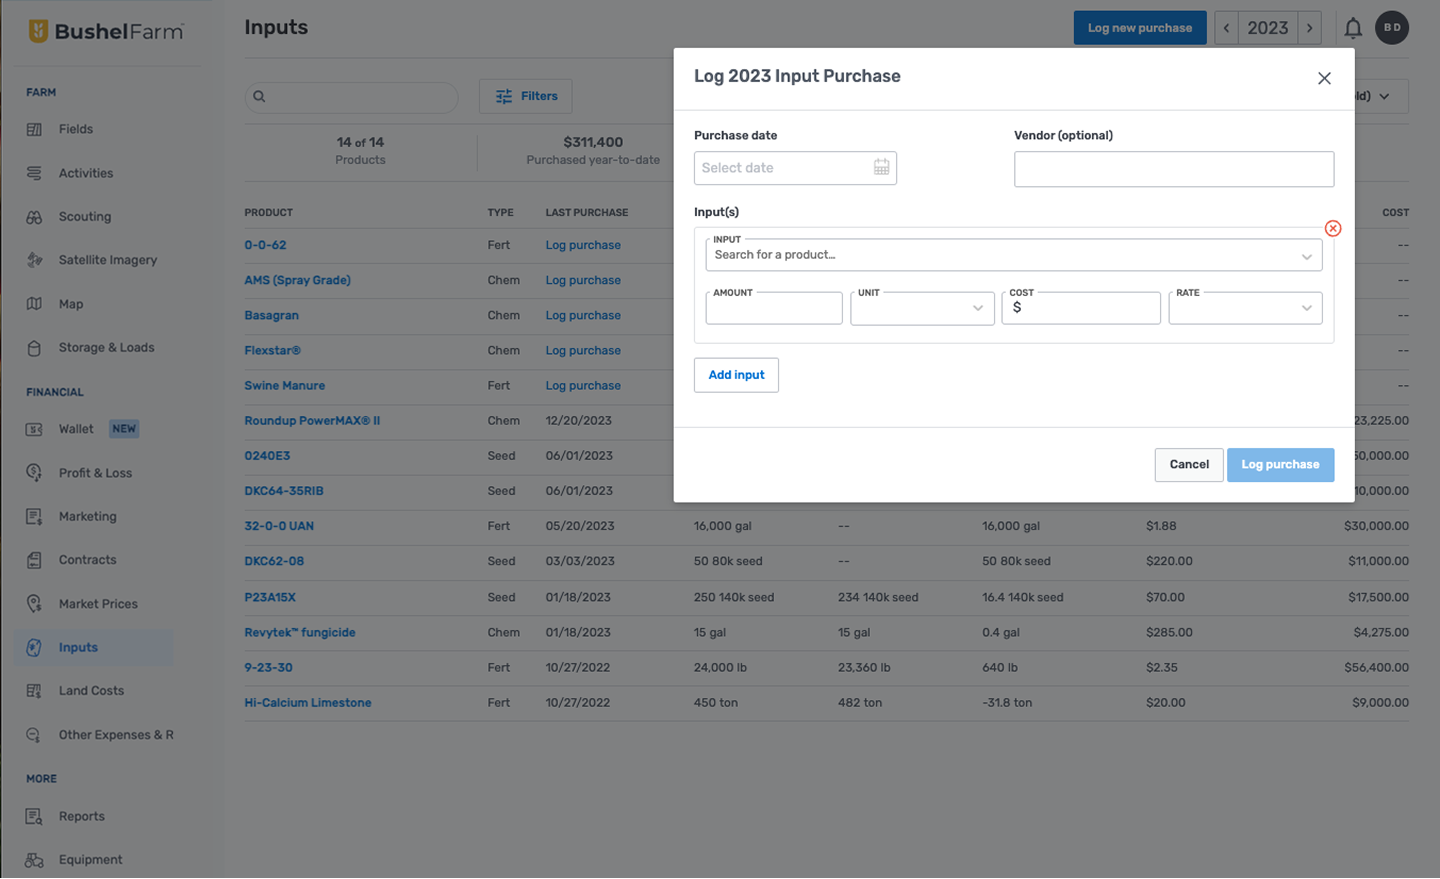Click the Add input button
The height and width of the screenshot is (879, 1440).
pos(736,375)
